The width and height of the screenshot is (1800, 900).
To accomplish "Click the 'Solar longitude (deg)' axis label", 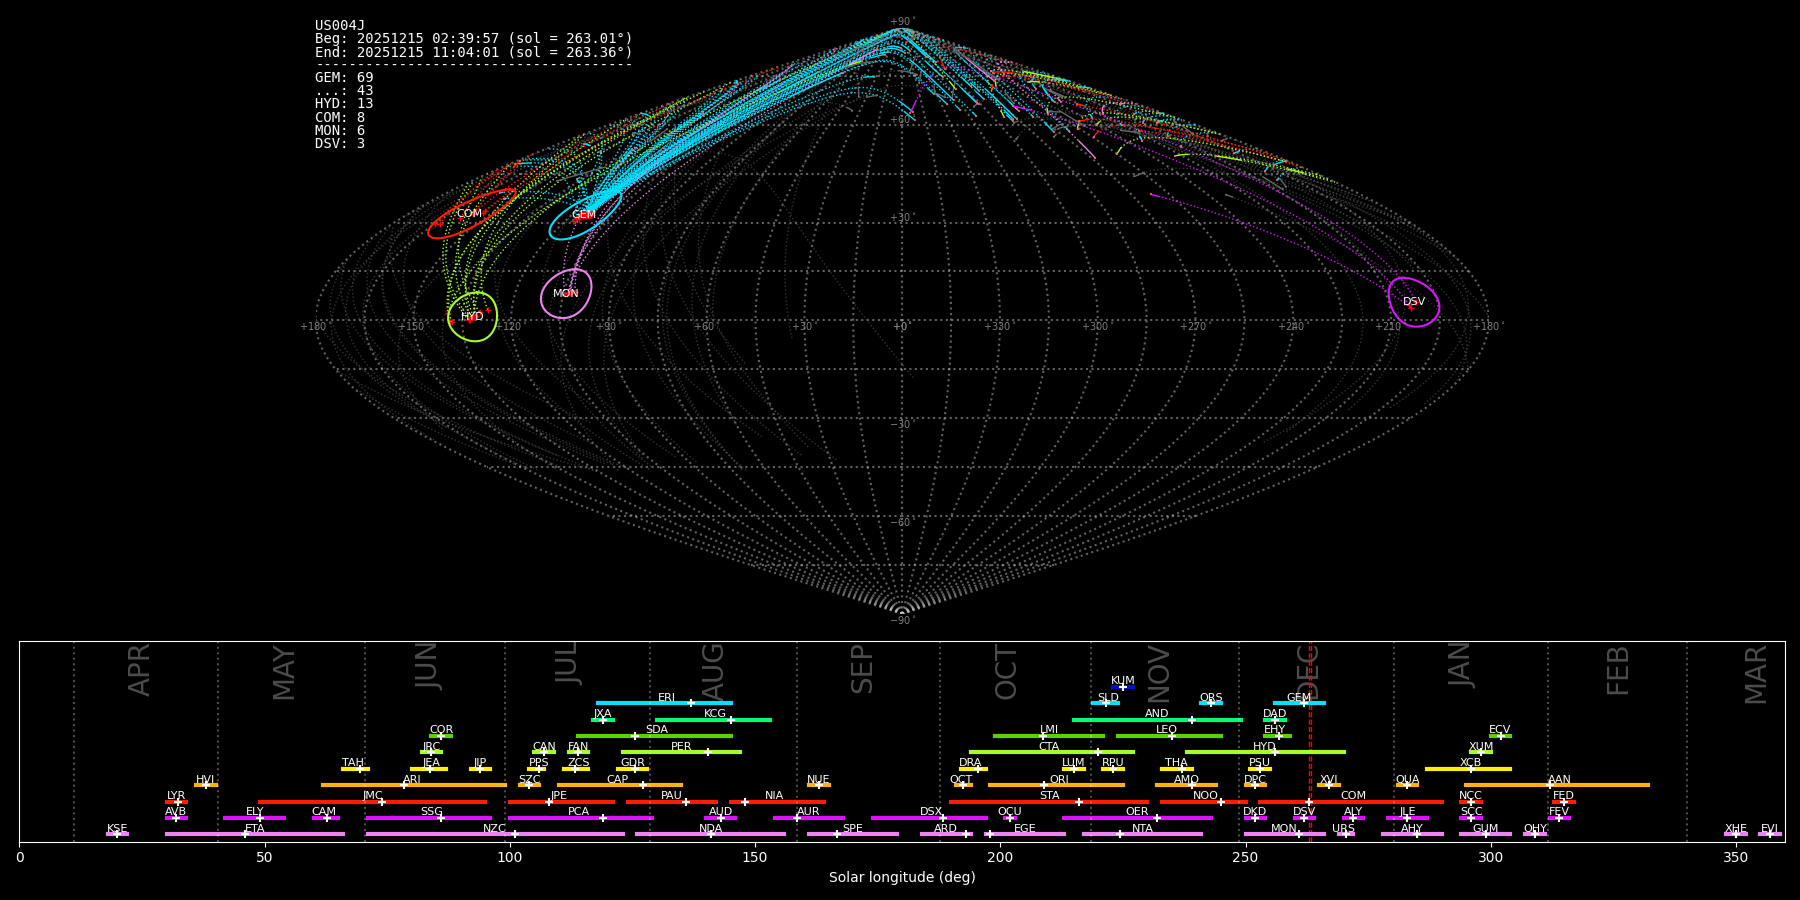I will (x=901, y=878).
